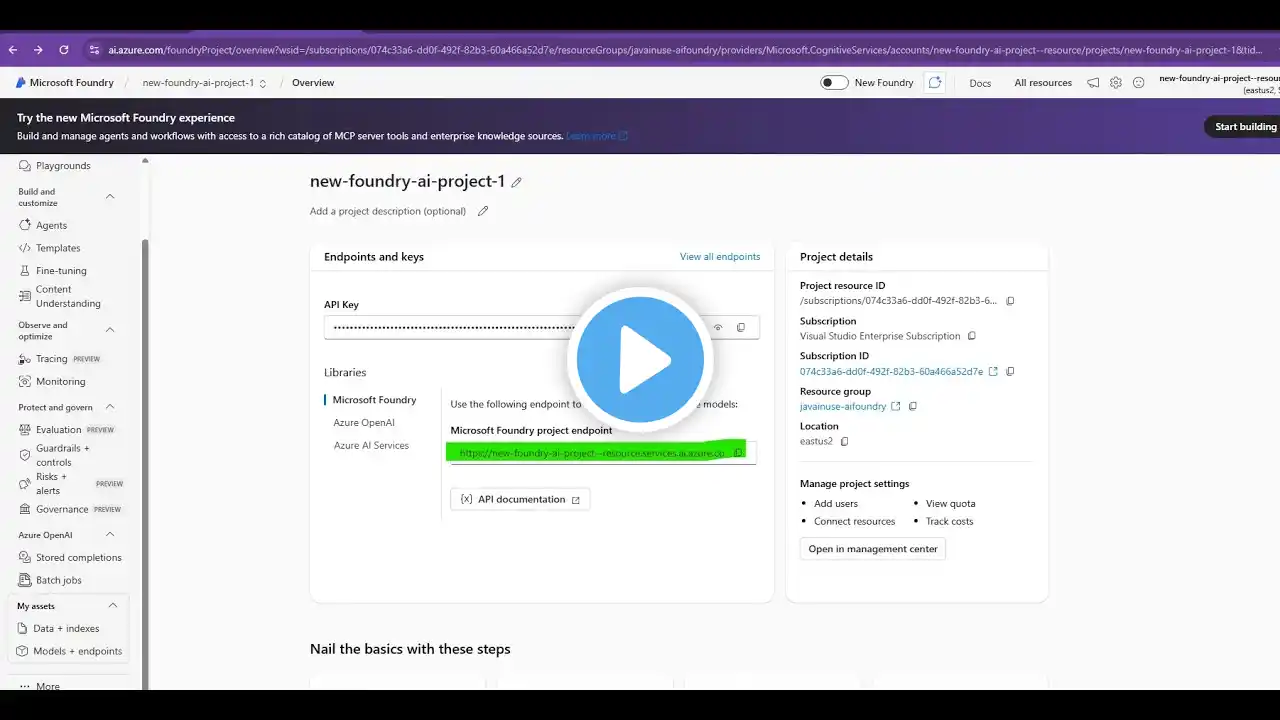Copy the Project resource ID
This screenshot has height=720, width=1280.
pos(1010,301)
